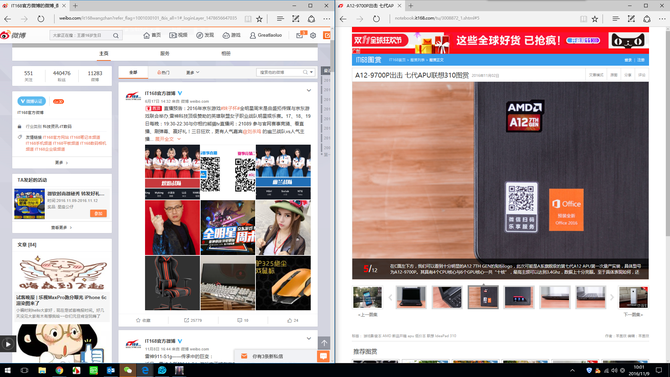This screenshot has height=377, width=670.
Task: Compose a new Weibo post with the orange icon
Action: 327,35
